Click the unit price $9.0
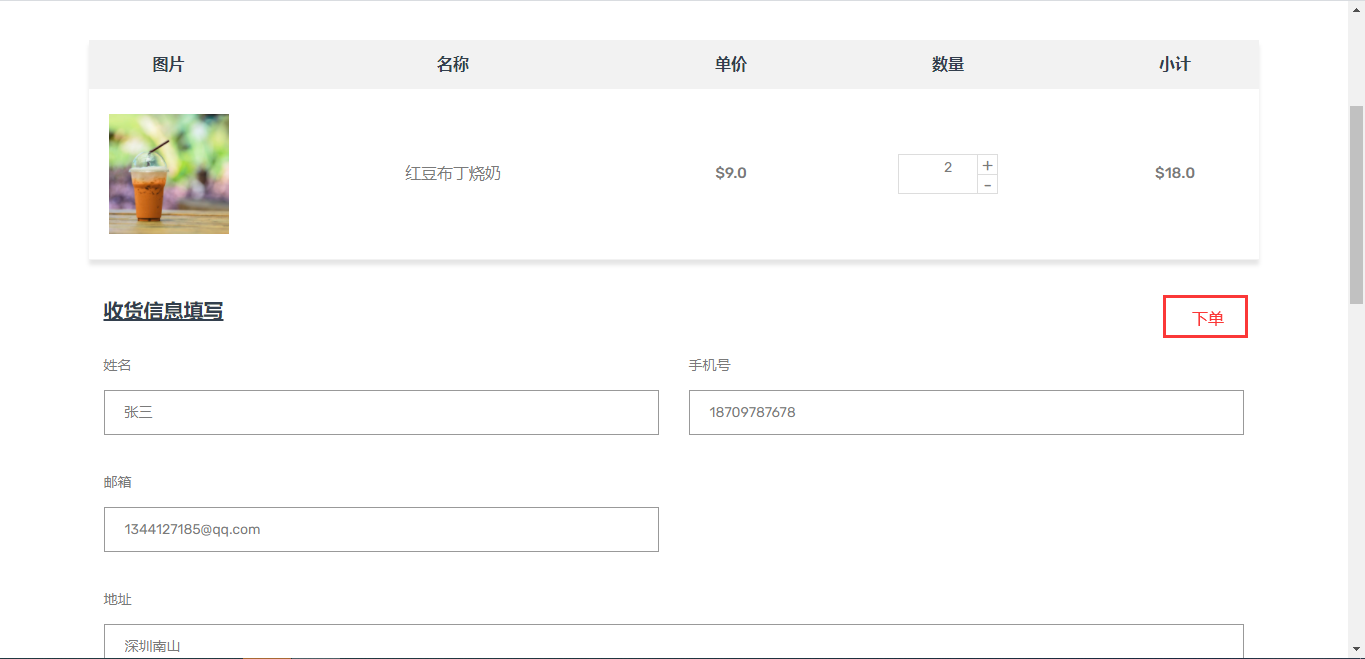 (731, 173)
